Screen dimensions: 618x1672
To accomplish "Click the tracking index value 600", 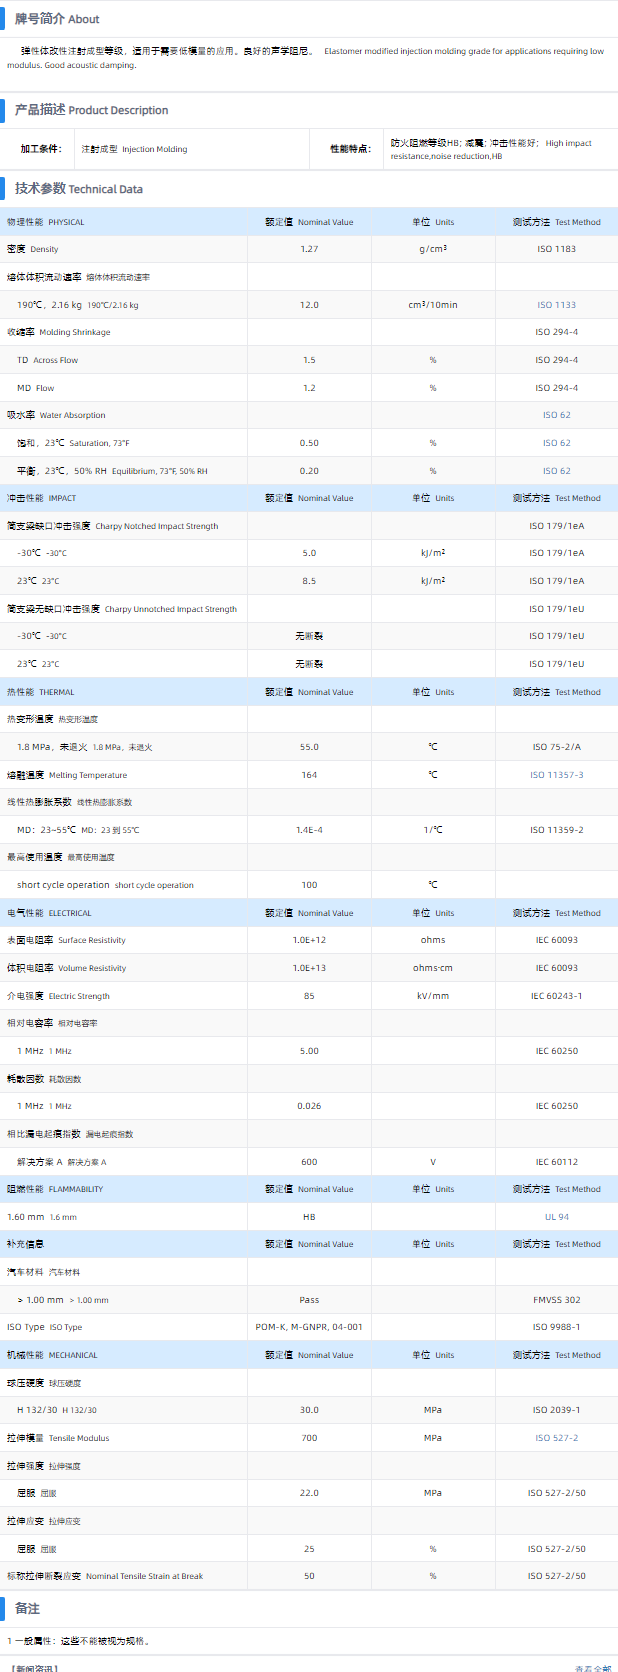I will point(309,1162).
